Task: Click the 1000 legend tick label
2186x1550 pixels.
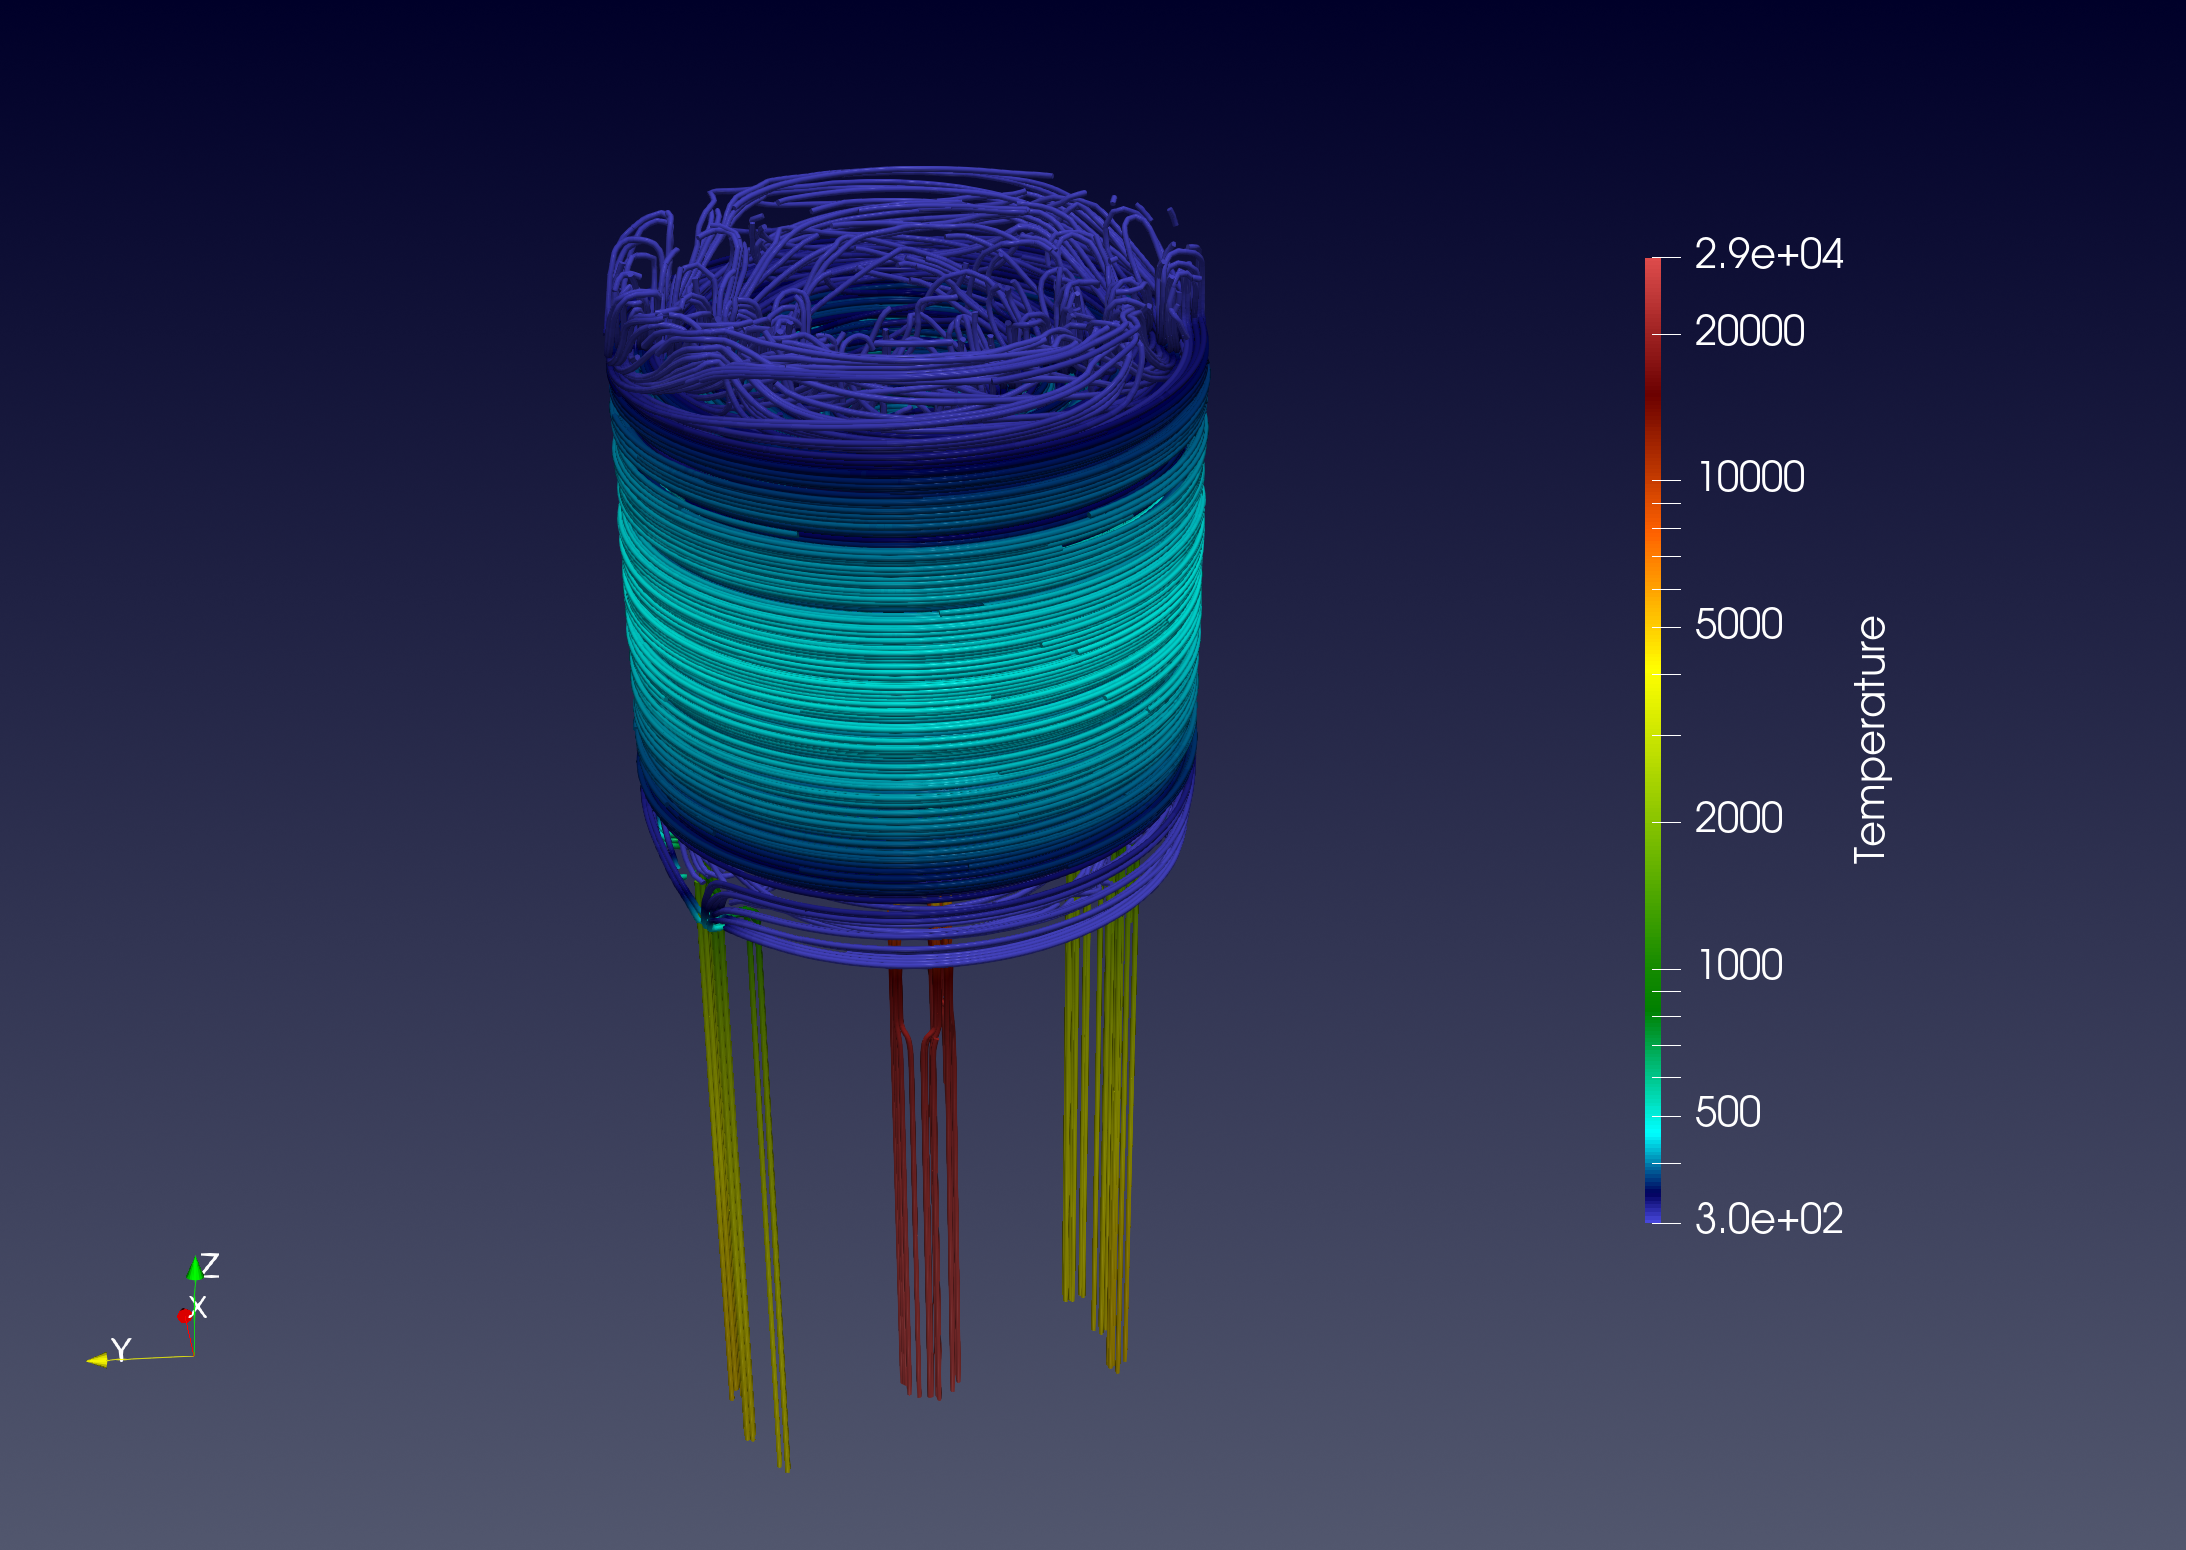Action: click(1742, 965)
